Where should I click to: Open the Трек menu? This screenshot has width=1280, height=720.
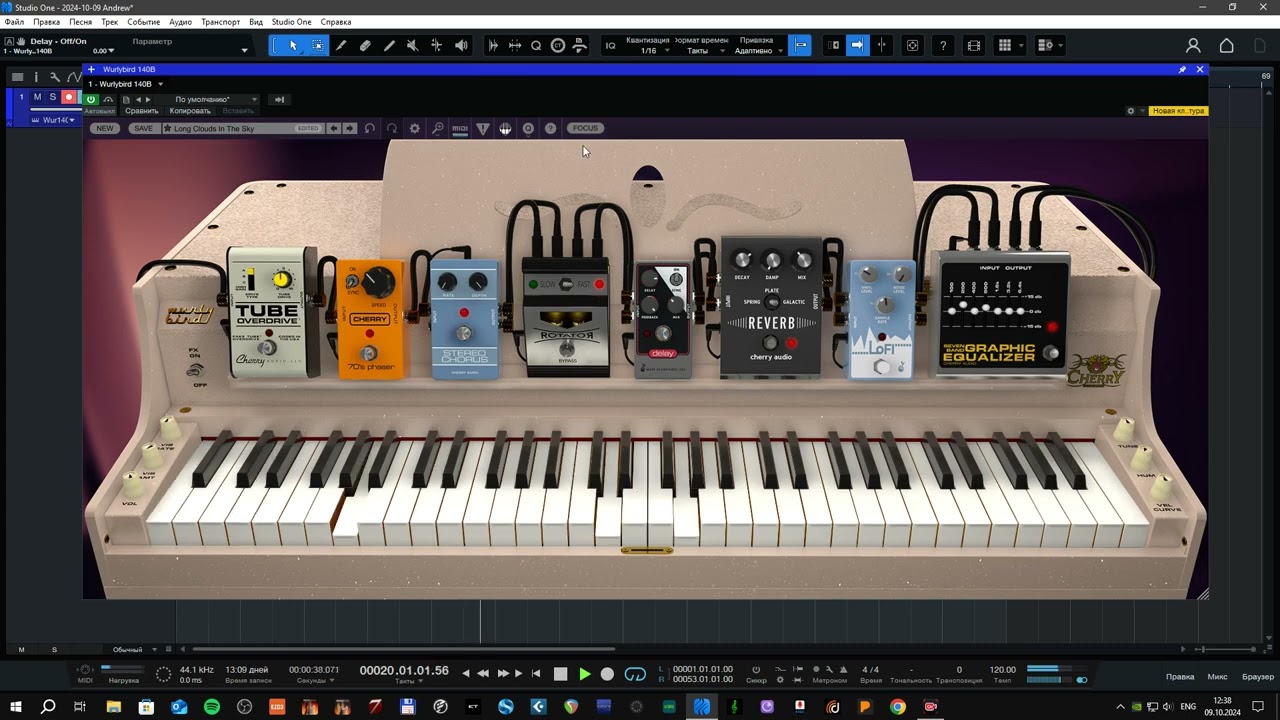coord(109,22)
